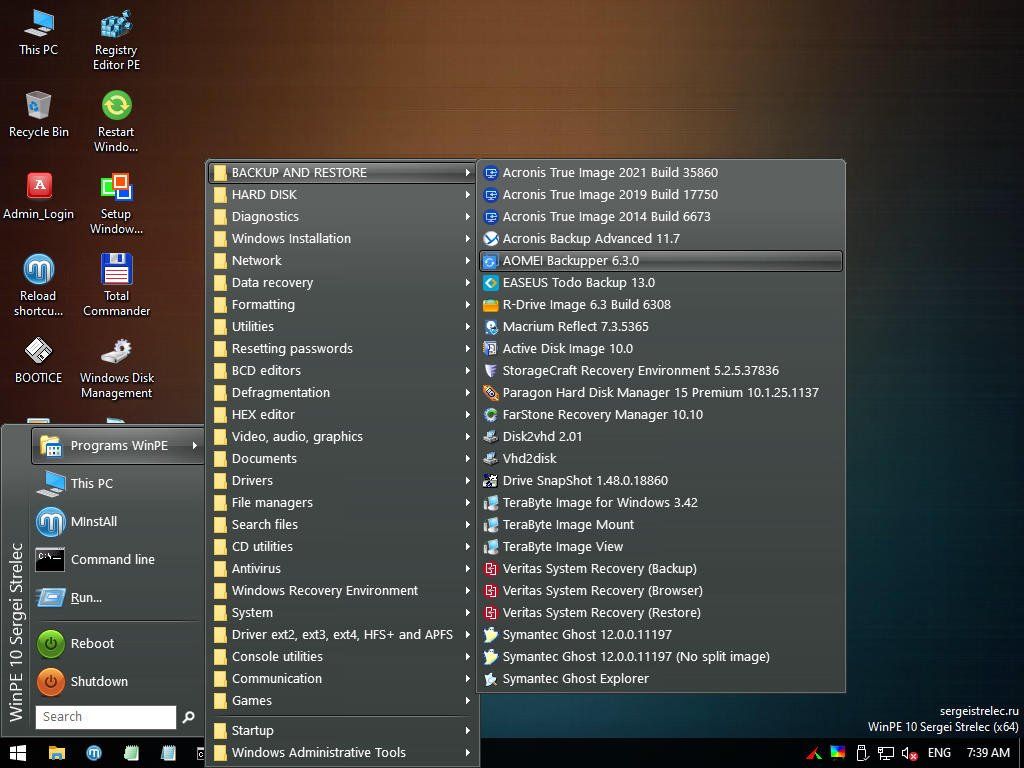This screenshot has width=1024, height=768.
Task: Launch Veritas System Recovery (Backup)
Action: pyautogui.click(x=661, y=568)
